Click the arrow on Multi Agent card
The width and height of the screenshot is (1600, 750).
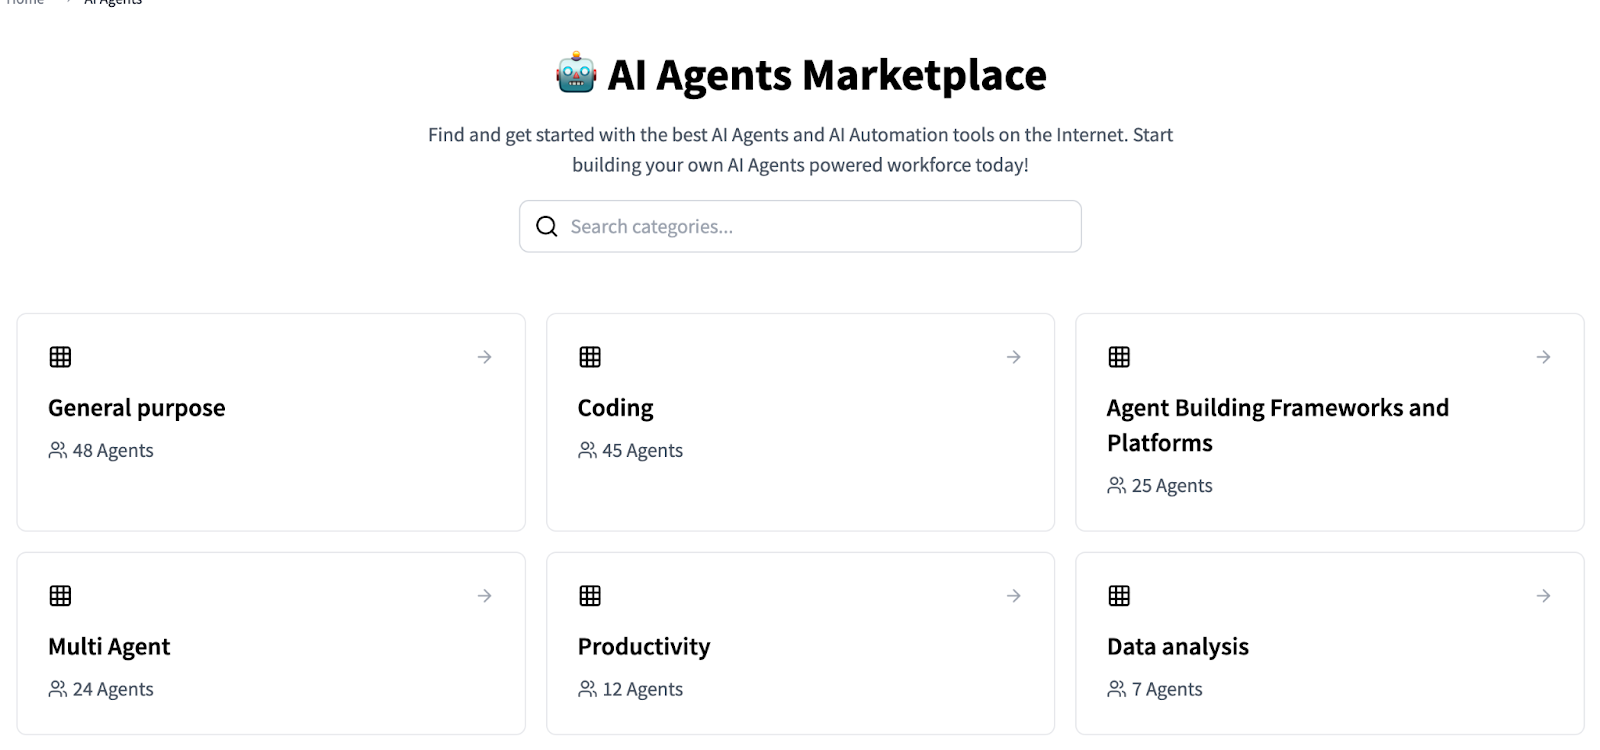pyautogui.click(x=485, y=596)
